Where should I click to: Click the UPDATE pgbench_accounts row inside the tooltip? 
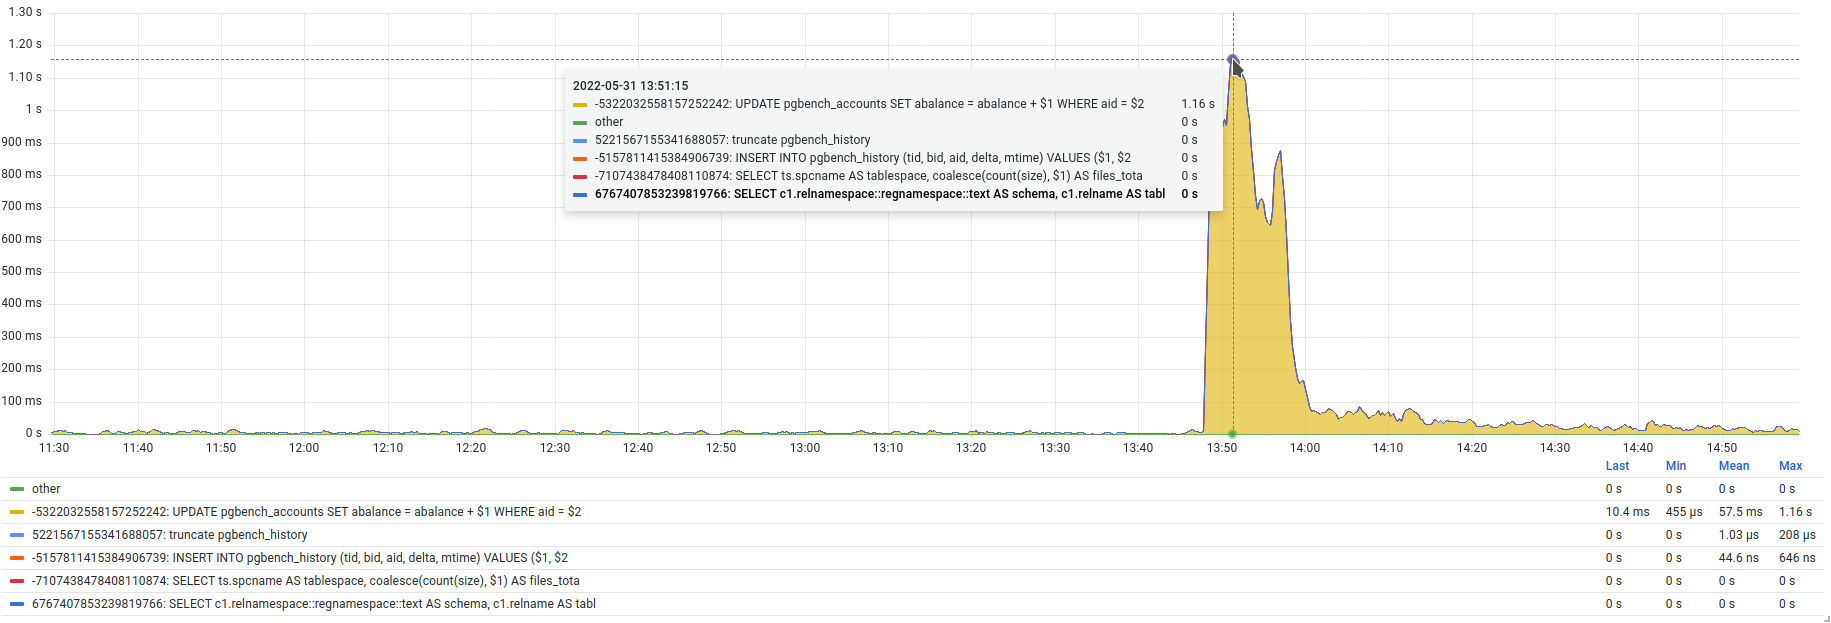pos(893,104)
